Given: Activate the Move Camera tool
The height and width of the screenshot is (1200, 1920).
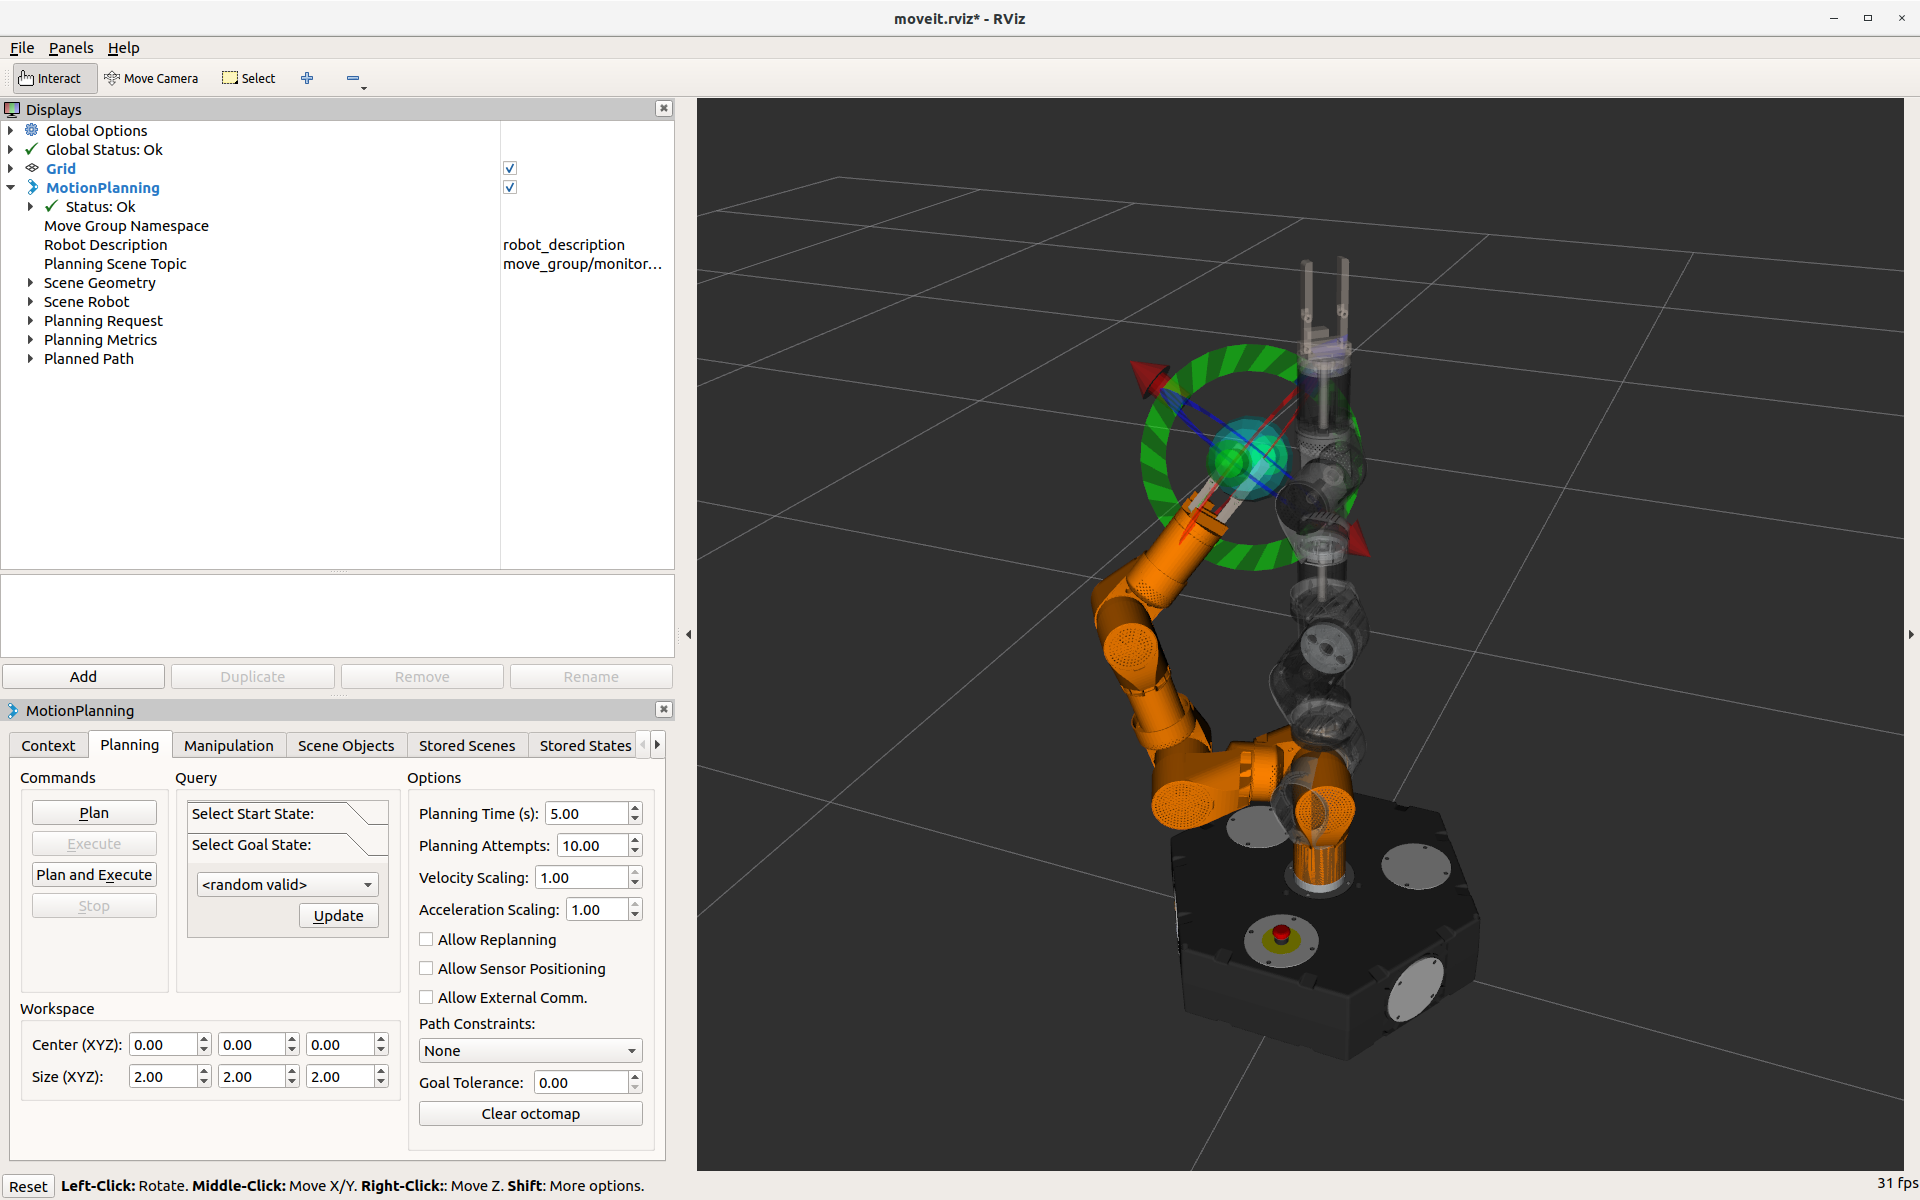Looking at the screenshot, I should tap(151, 78).
